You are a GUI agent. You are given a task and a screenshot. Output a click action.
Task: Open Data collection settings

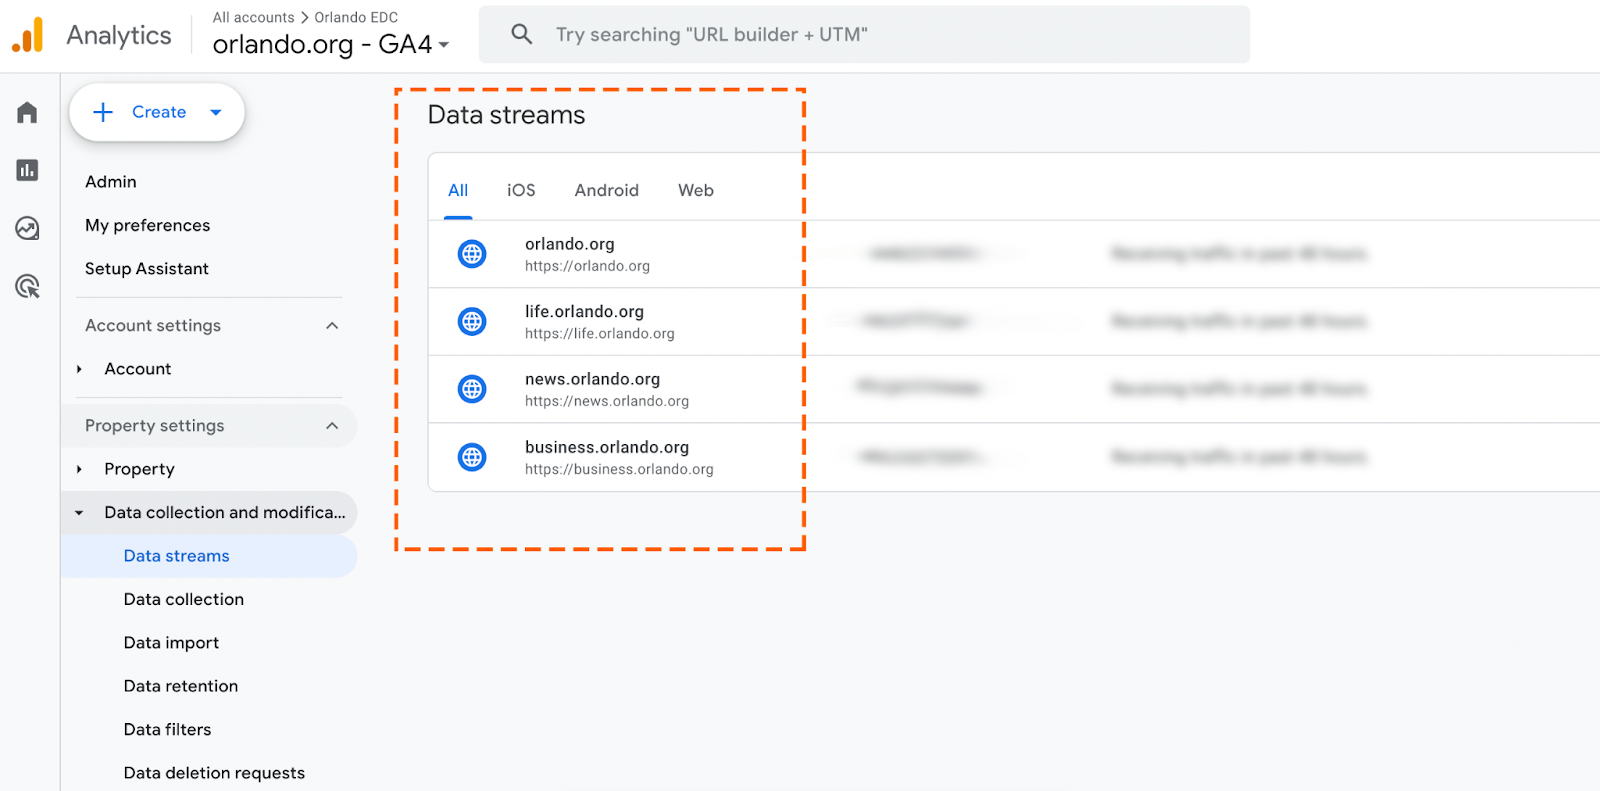coord(184,599)
